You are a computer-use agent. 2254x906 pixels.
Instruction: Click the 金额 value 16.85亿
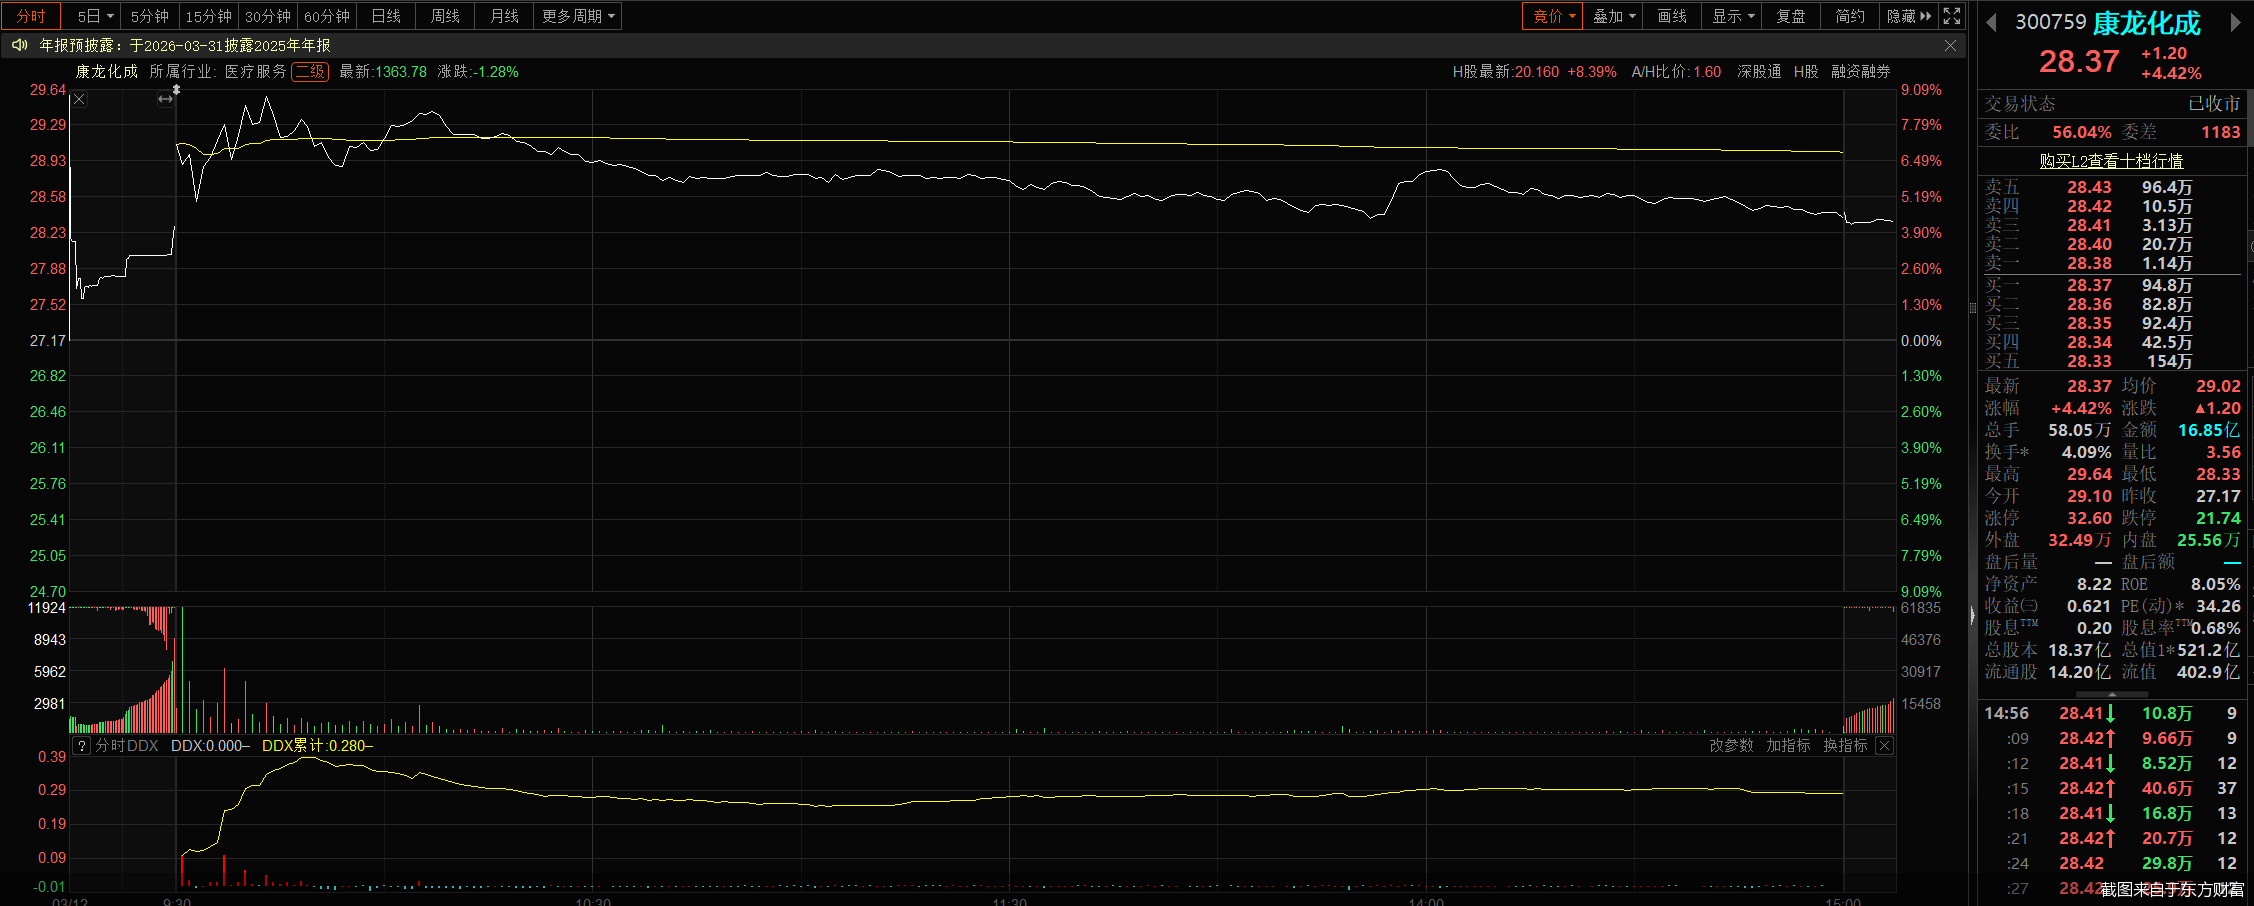[2209, 430]
